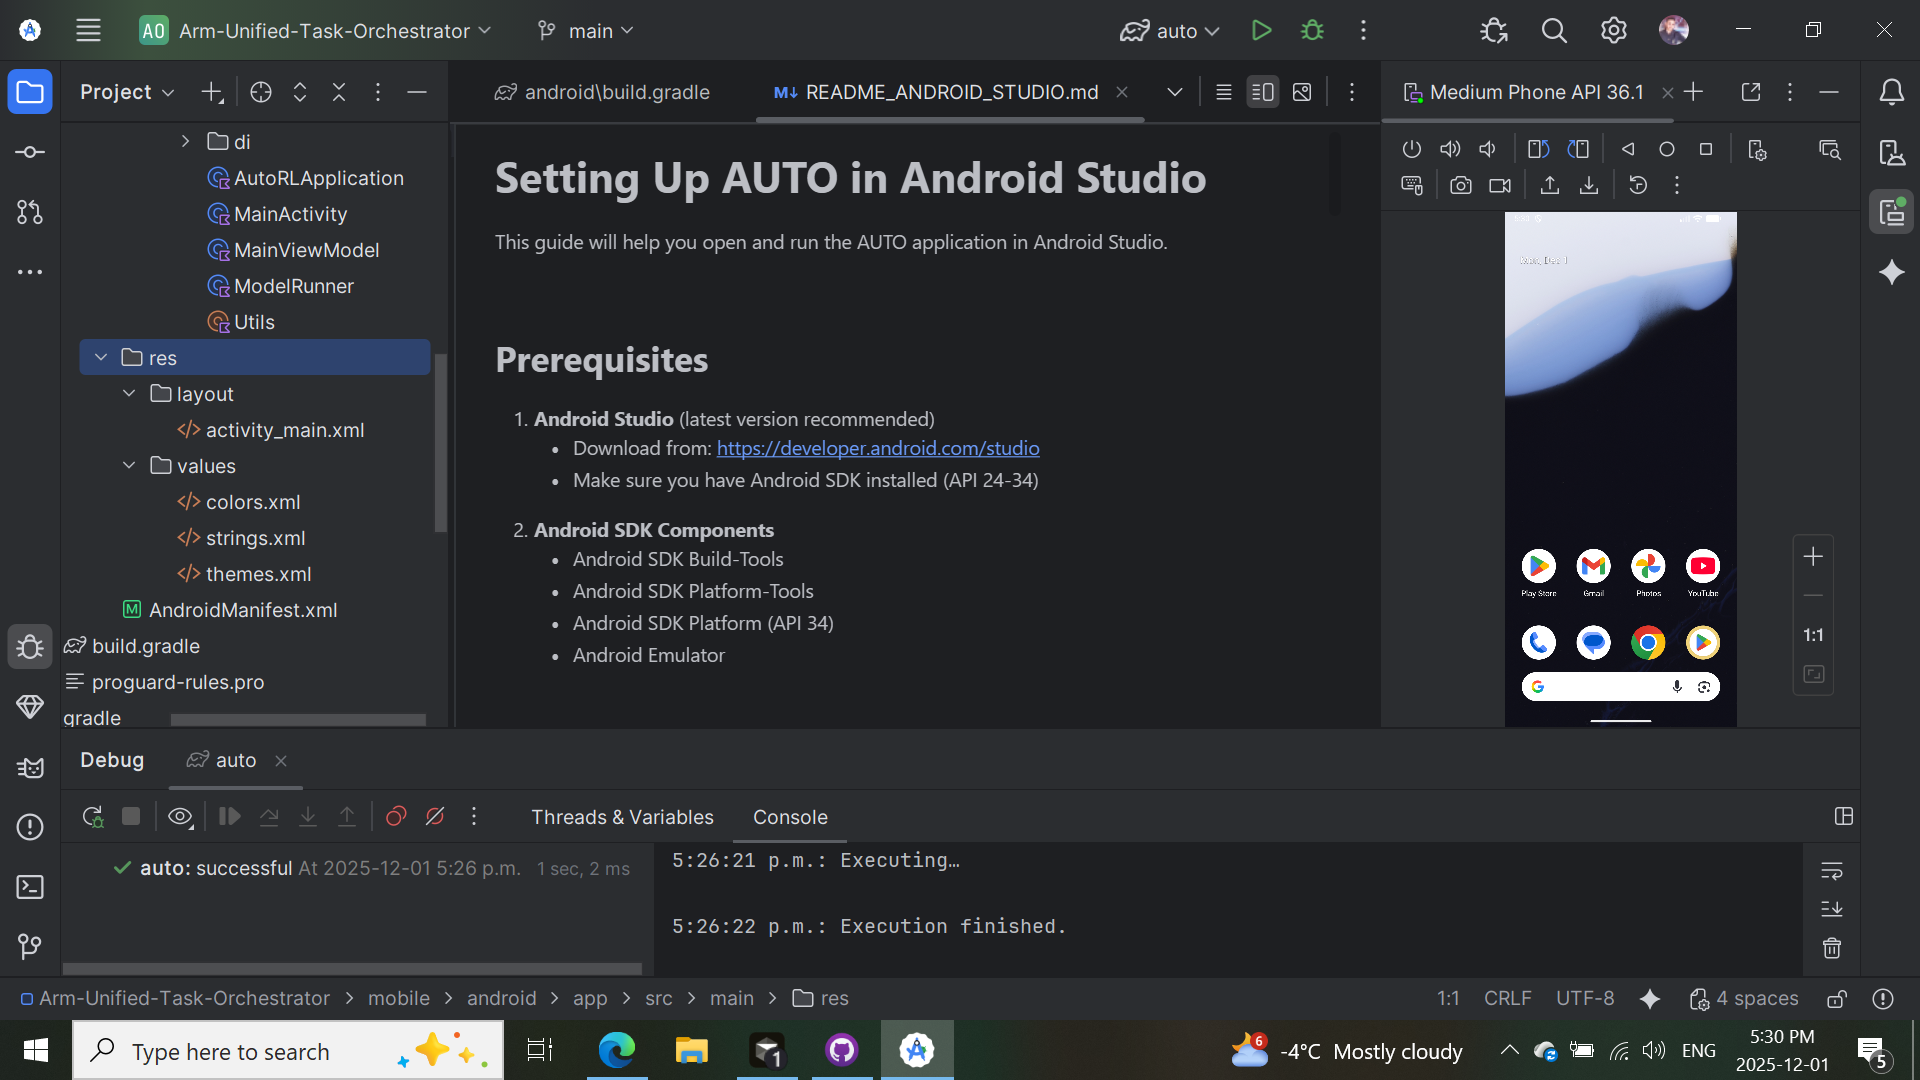Click the project tree horizontal scrollbar
Image resolution: width=1920 pixels, height=1080 pixels.
coord(297,719)
